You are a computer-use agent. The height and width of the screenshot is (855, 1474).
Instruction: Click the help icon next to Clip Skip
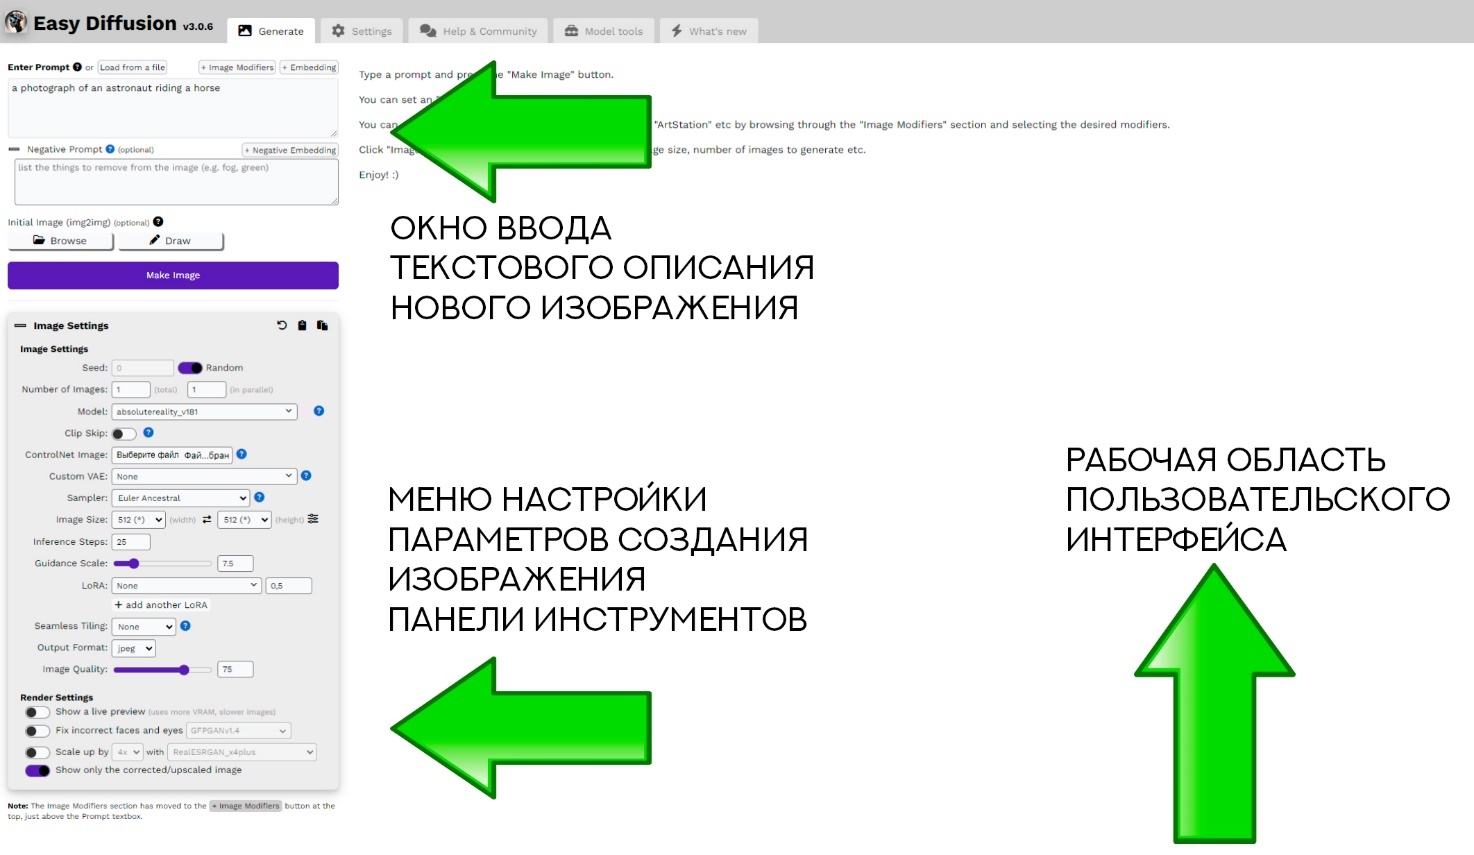point(148,433)
